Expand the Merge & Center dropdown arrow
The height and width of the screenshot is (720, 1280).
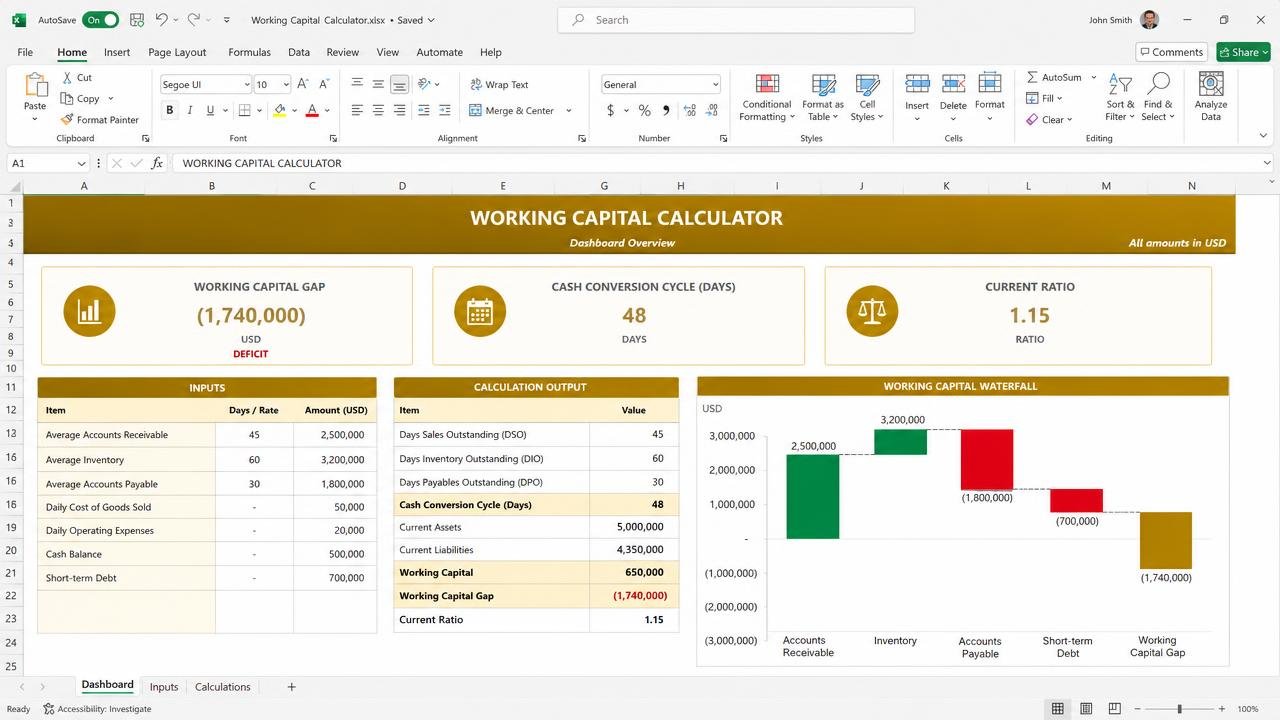pyautogui.click(x=569, y=111)
